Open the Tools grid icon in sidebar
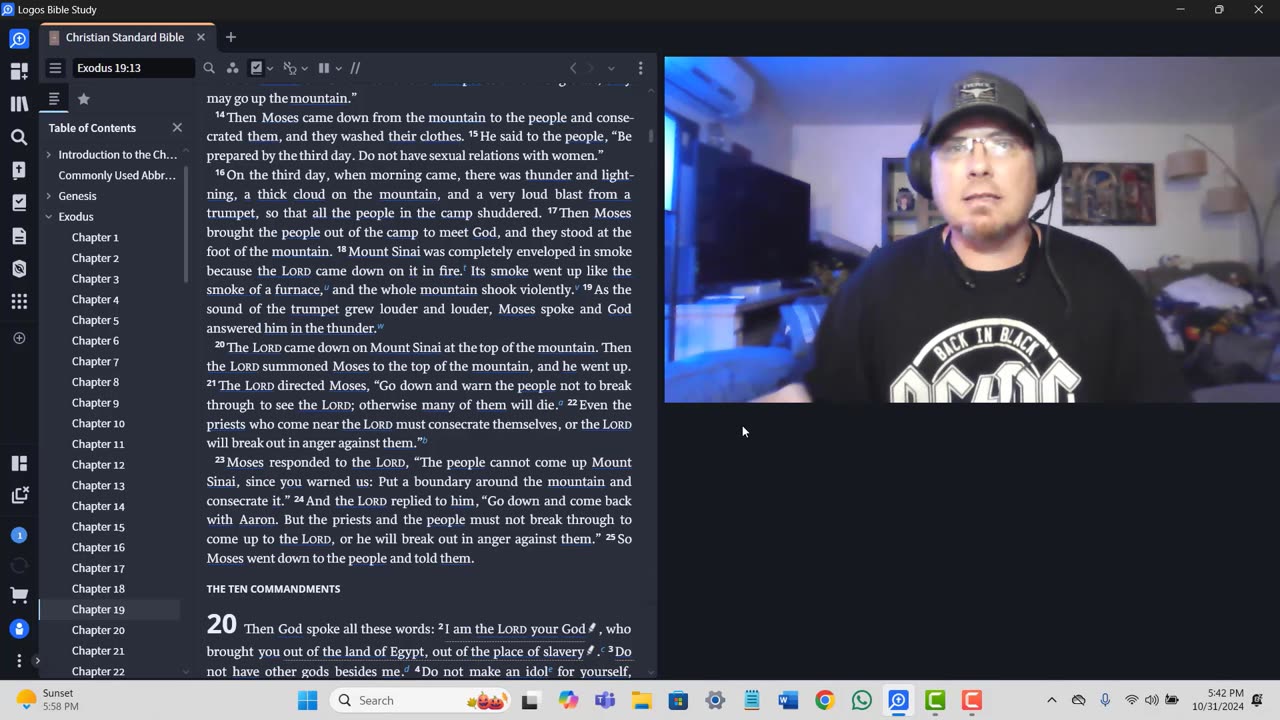Image resolution: width=1280 pixels, height=720 pixels. click(x=19, y=301)
